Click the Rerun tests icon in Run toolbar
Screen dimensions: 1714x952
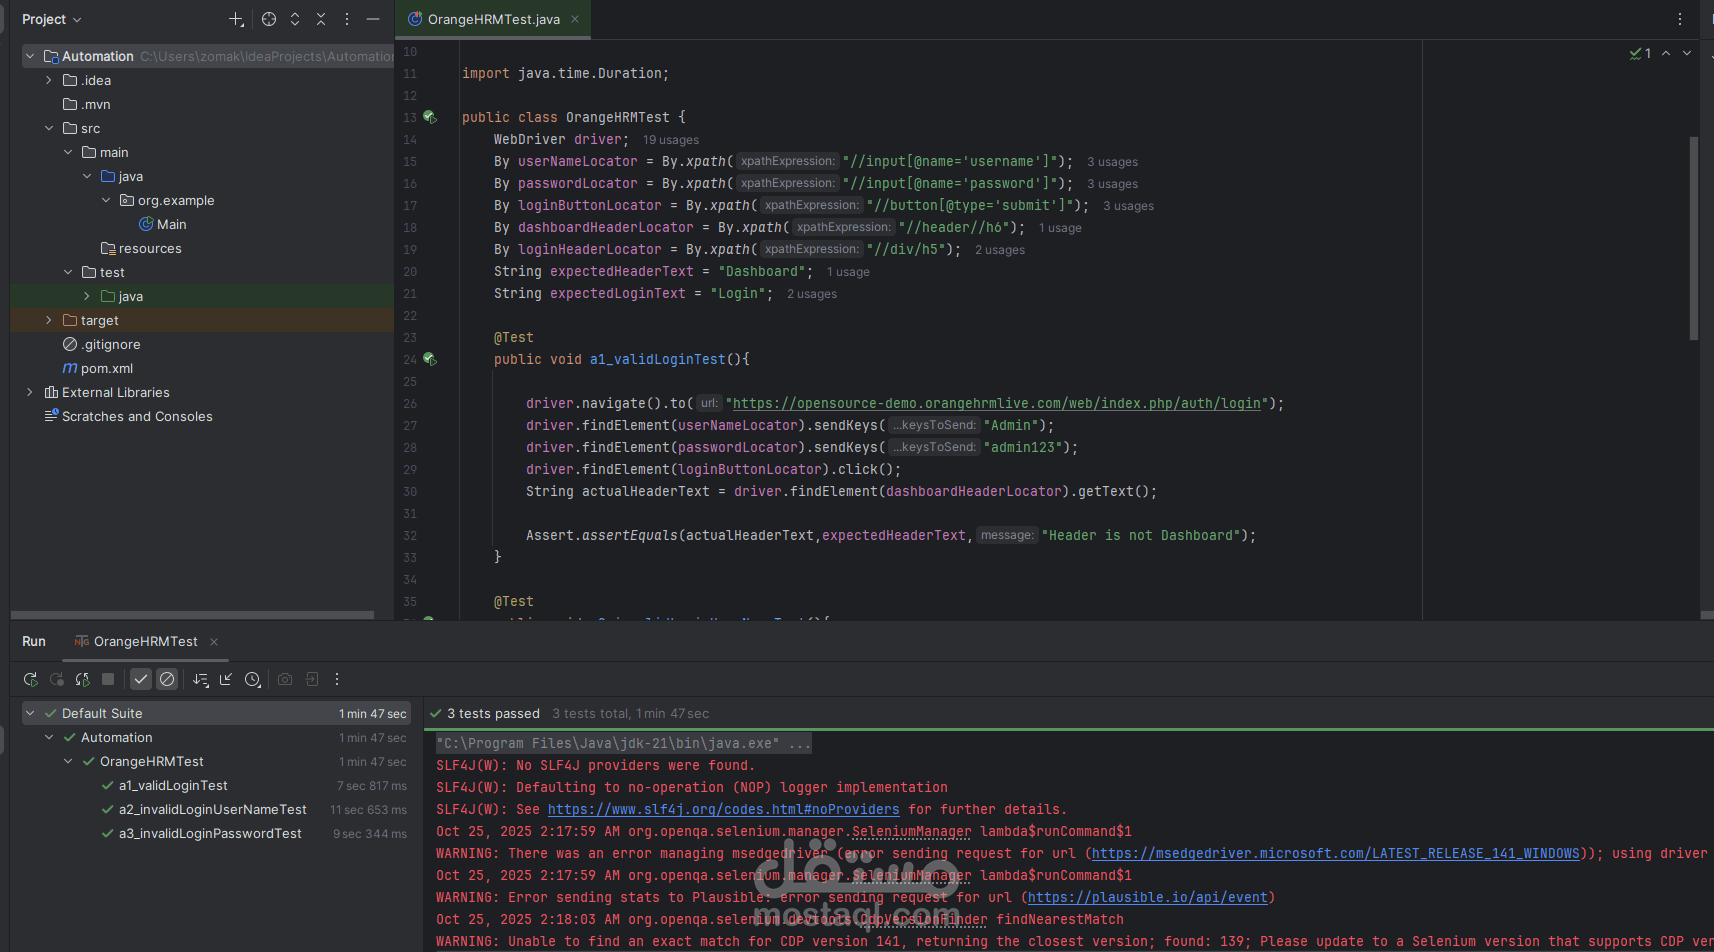pos(31,679)
